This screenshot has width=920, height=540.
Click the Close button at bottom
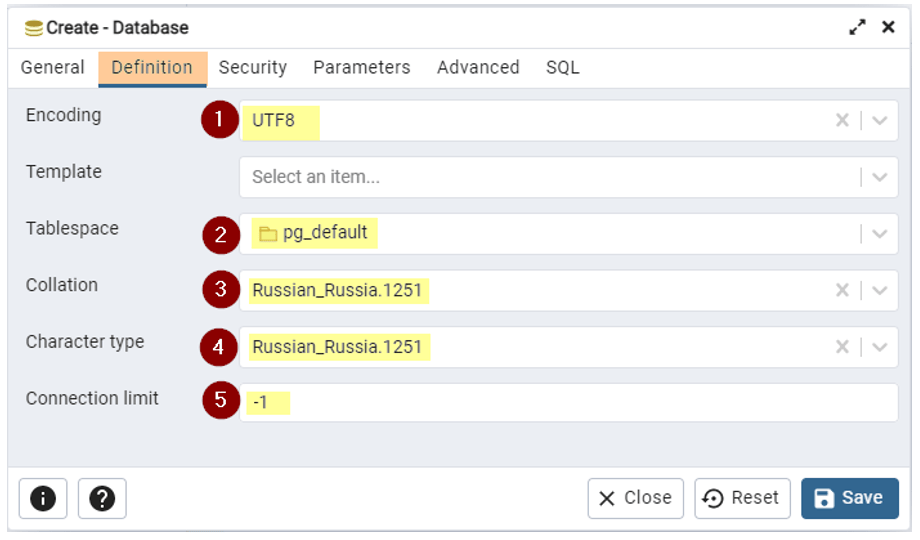tap(635, 498)
